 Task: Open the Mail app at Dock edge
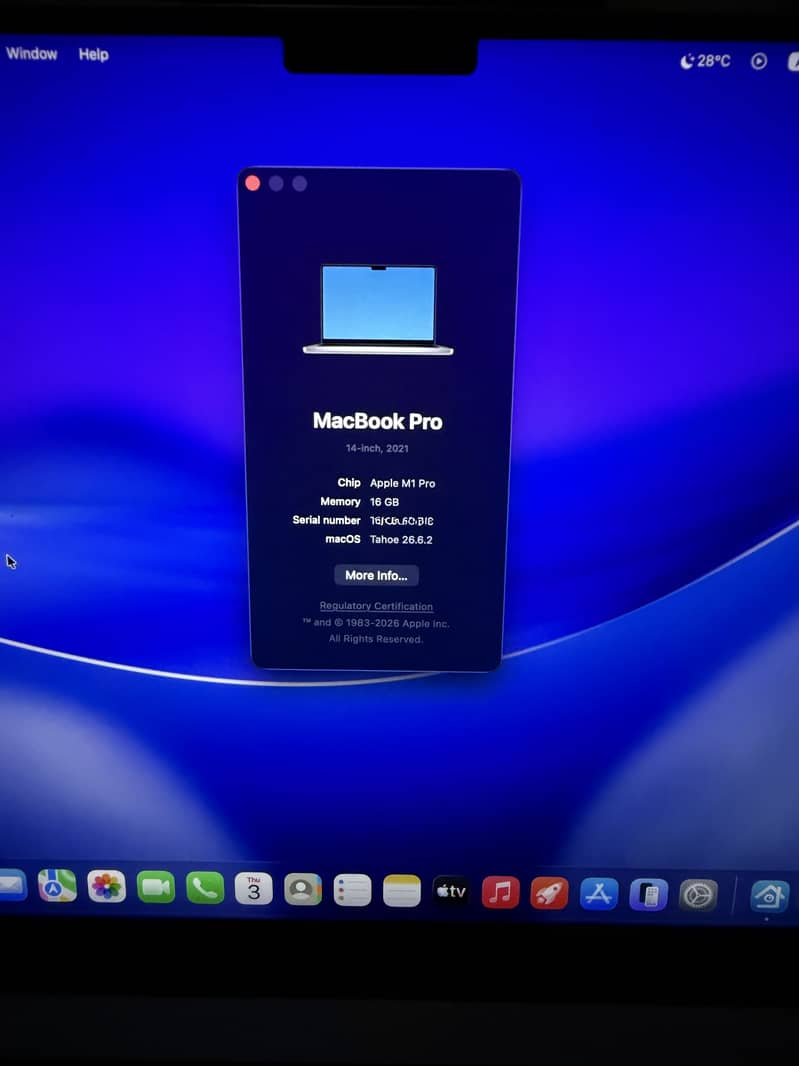point(12,884)
